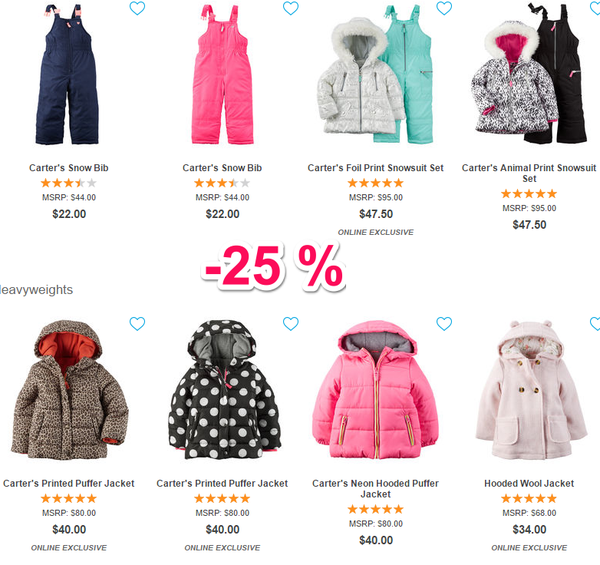Click five-star rating under Hooded Wool Jacket
This screenshot has height=565, width=600.
tap(529, 498)
